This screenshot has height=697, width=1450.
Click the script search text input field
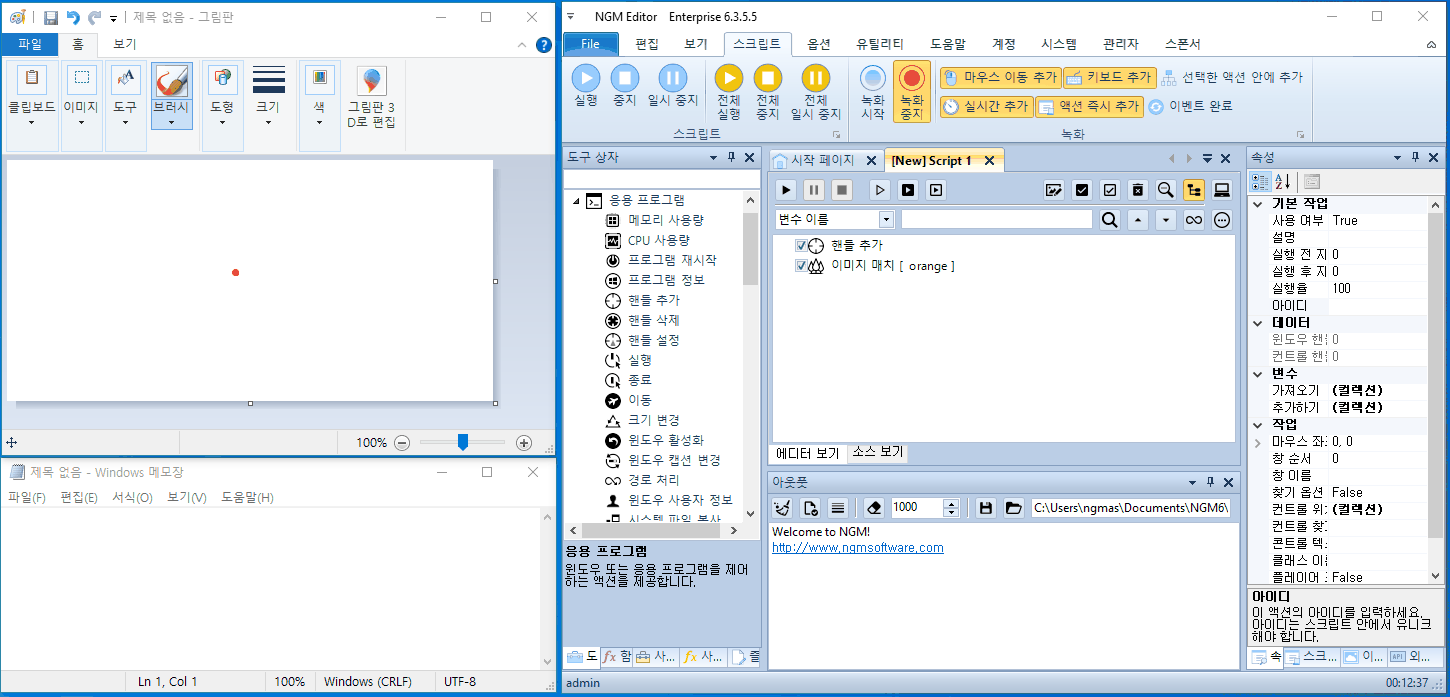997,220
